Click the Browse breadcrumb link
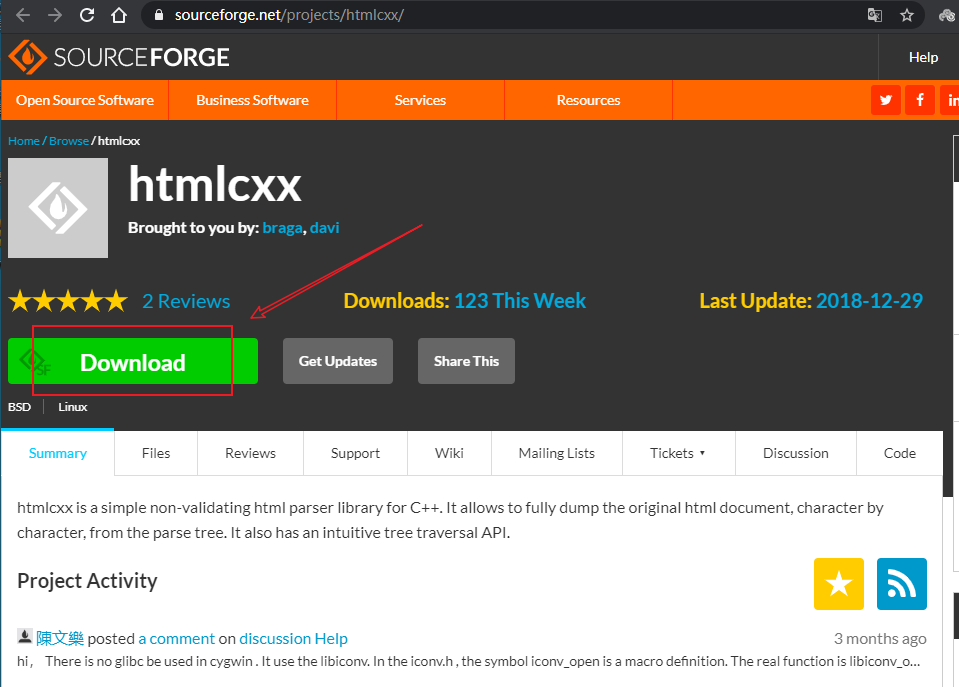This screenshot has height=687, width=959. point(68,140)
